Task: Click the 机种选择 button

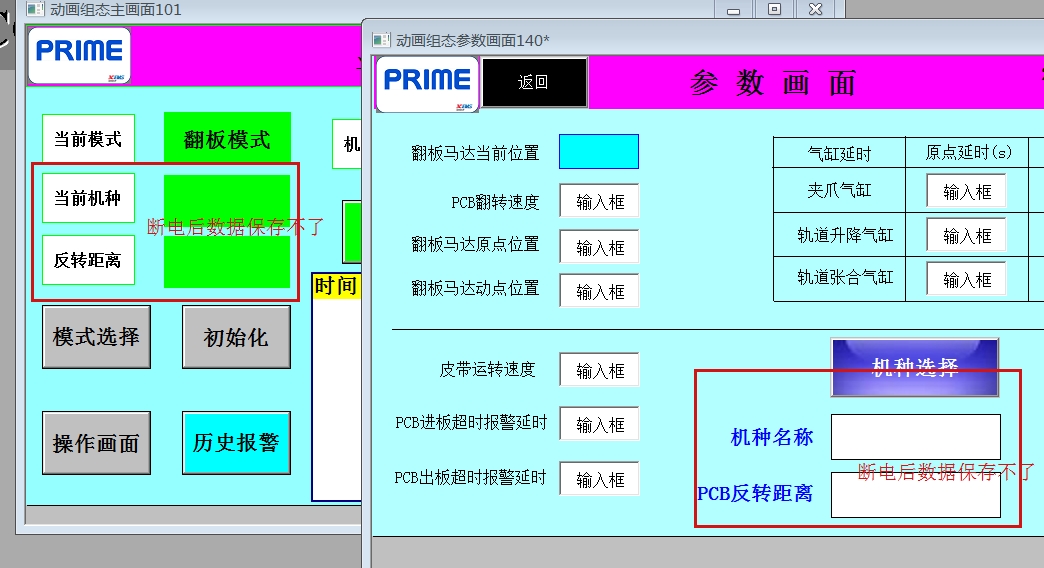Action: [x=914, y=367]
